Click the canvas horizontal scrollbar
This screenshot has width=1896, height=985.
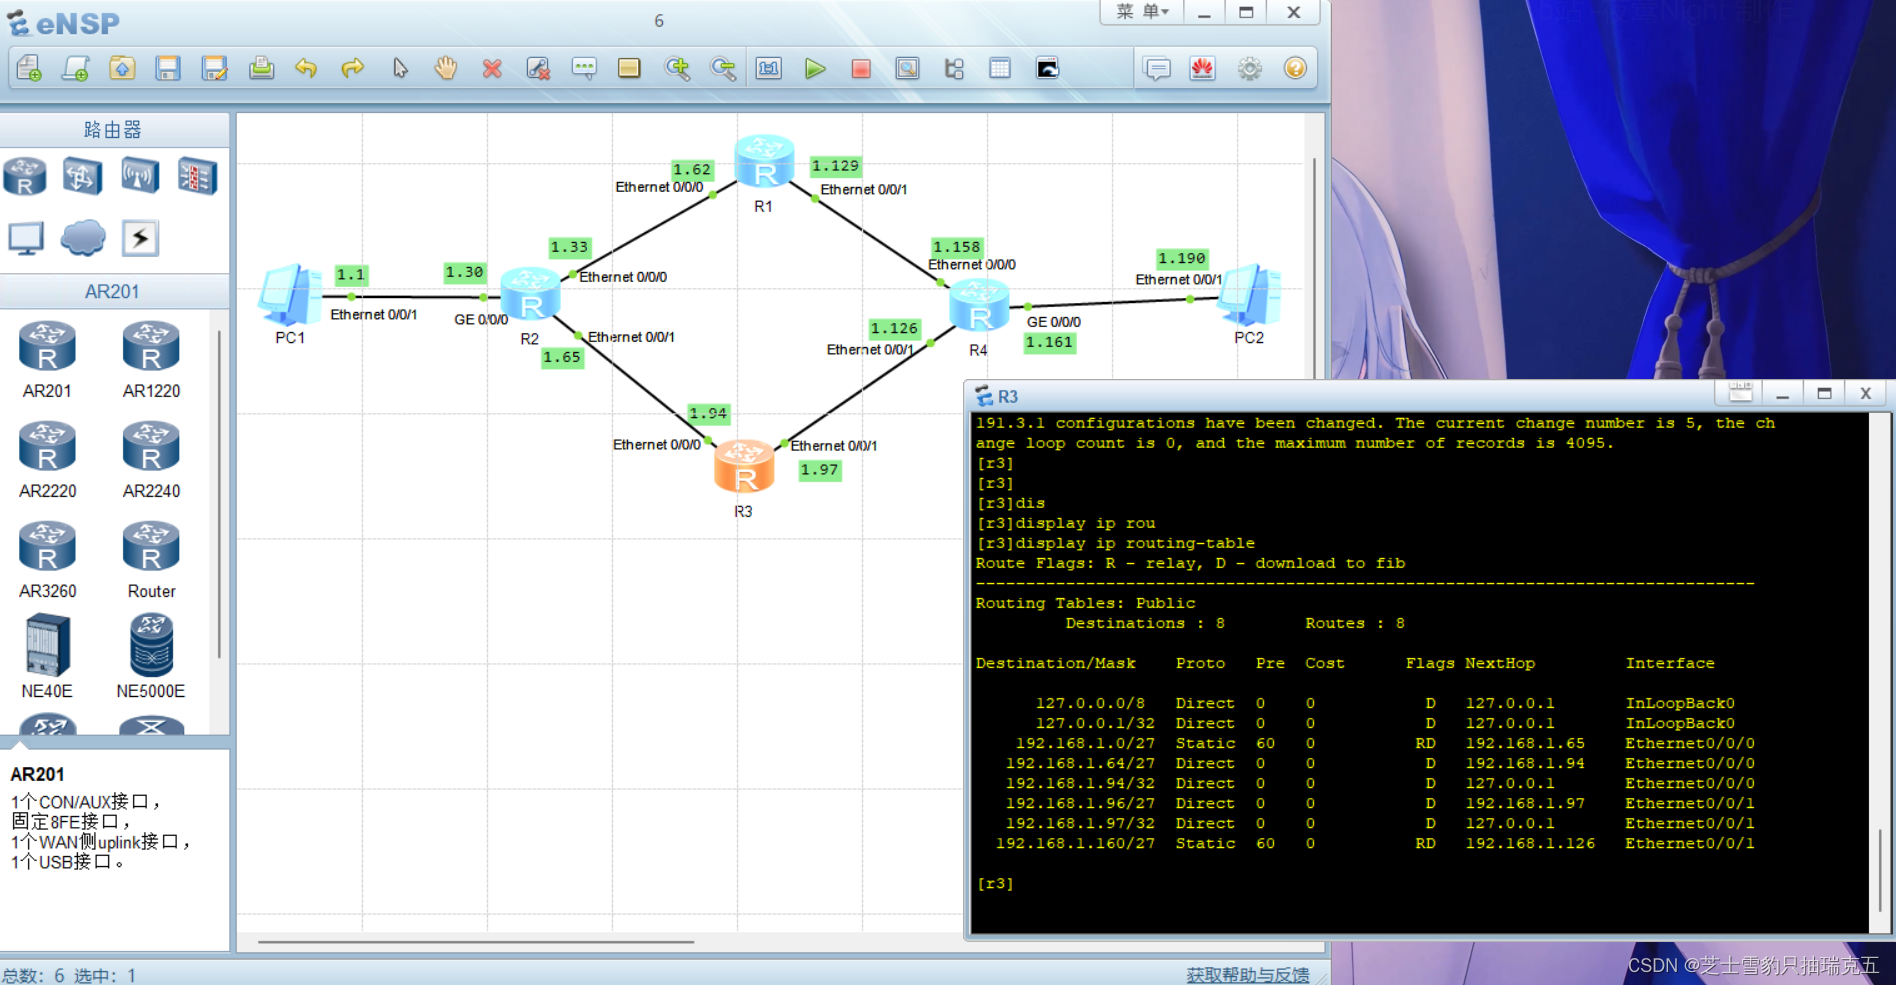pyautogui.click(x=476, y=942)
